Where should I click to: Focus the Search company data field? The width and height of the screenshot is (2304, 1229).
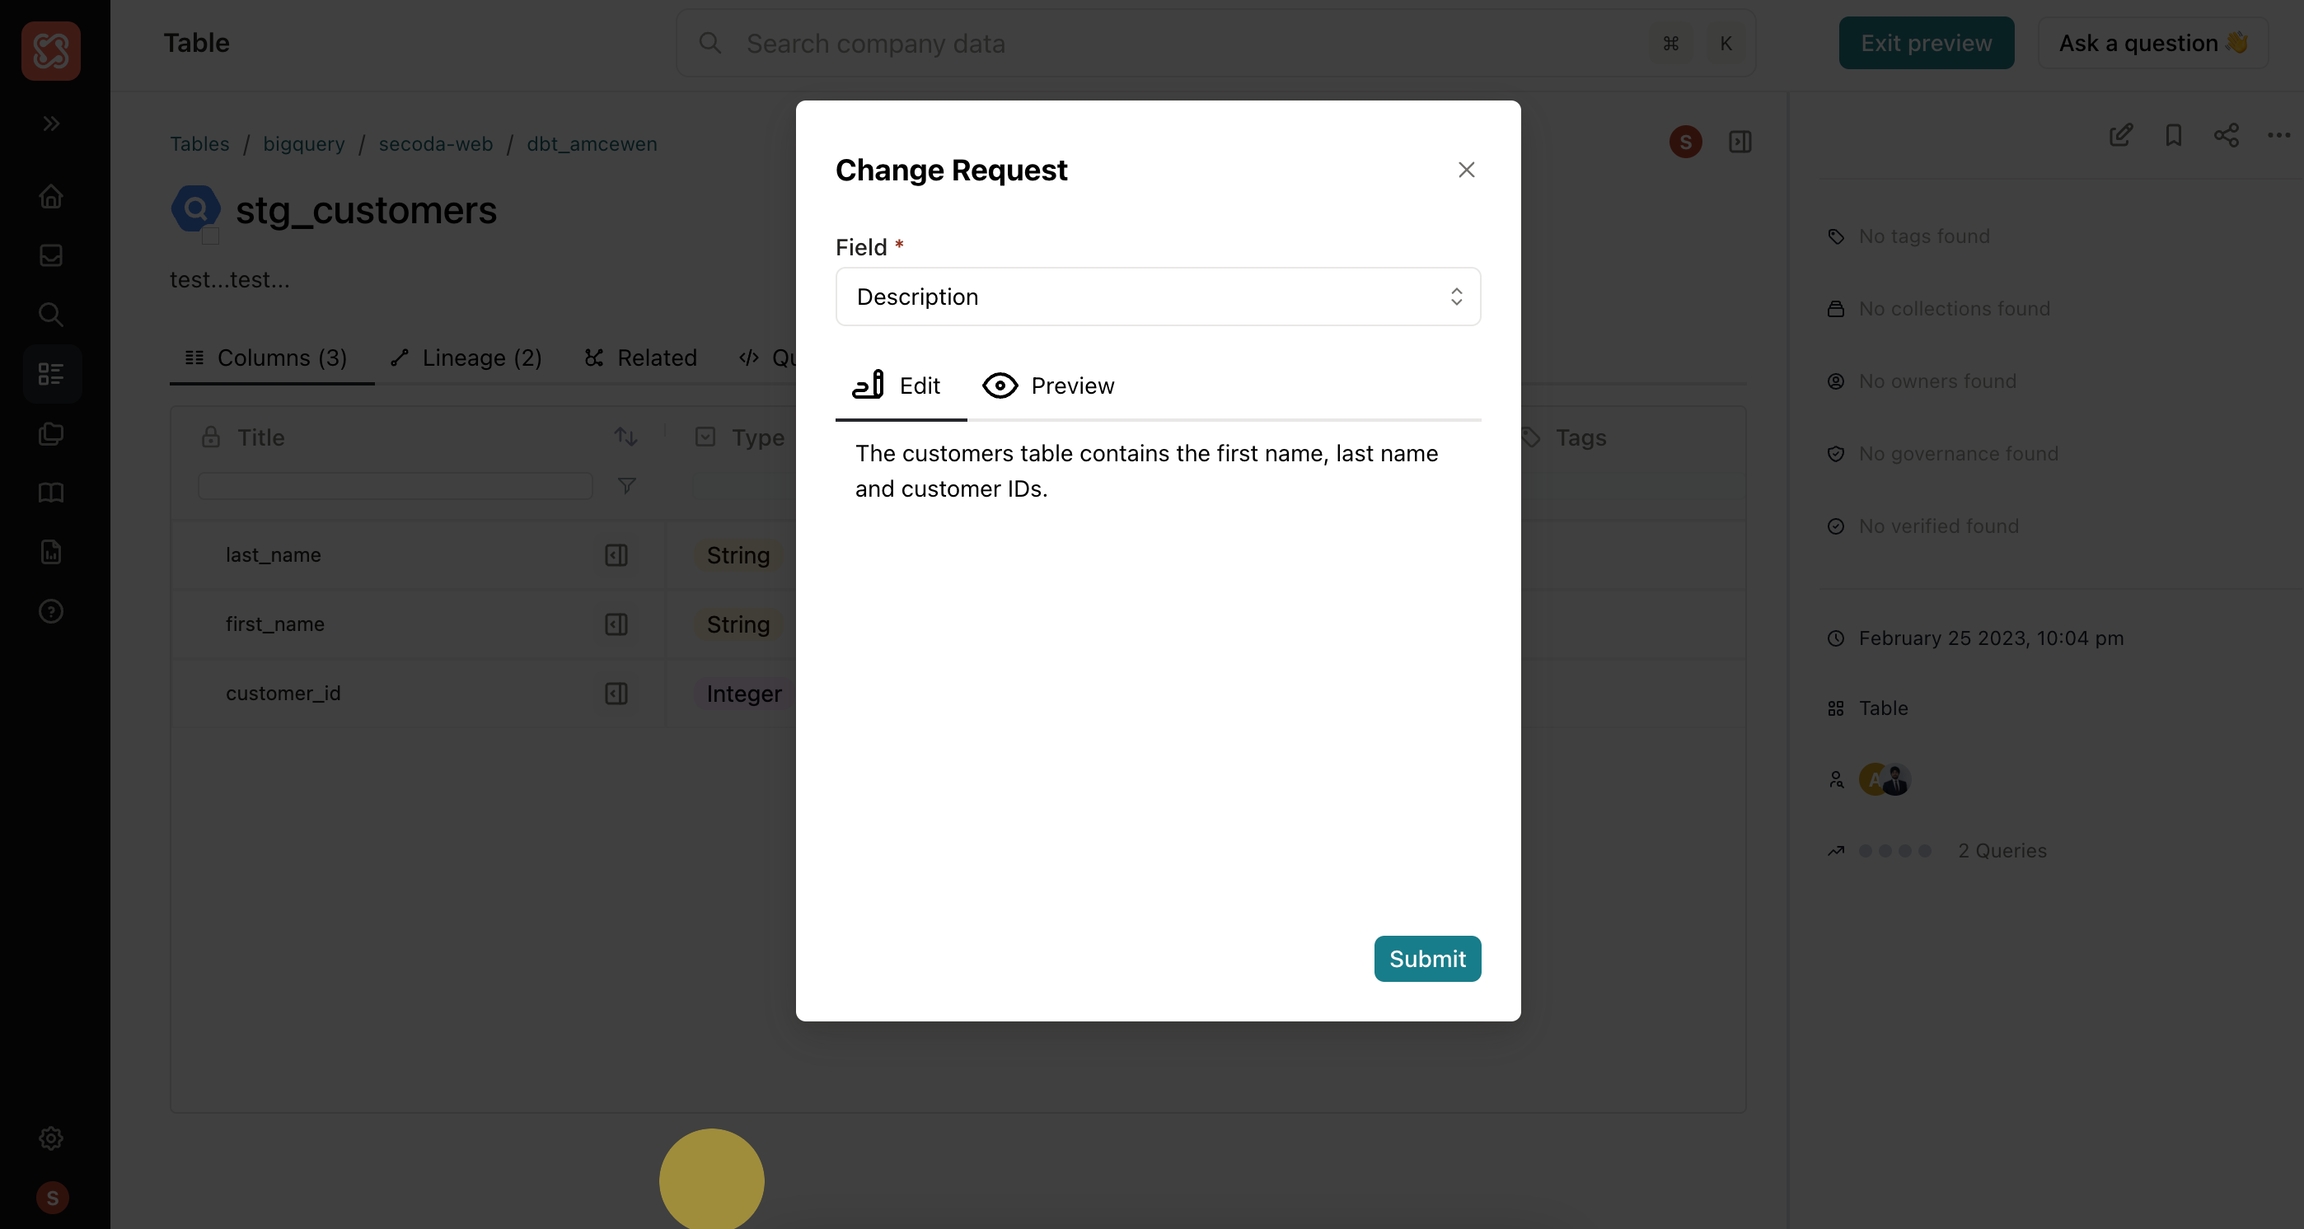pyautogui.click(x=1216, y=43)
